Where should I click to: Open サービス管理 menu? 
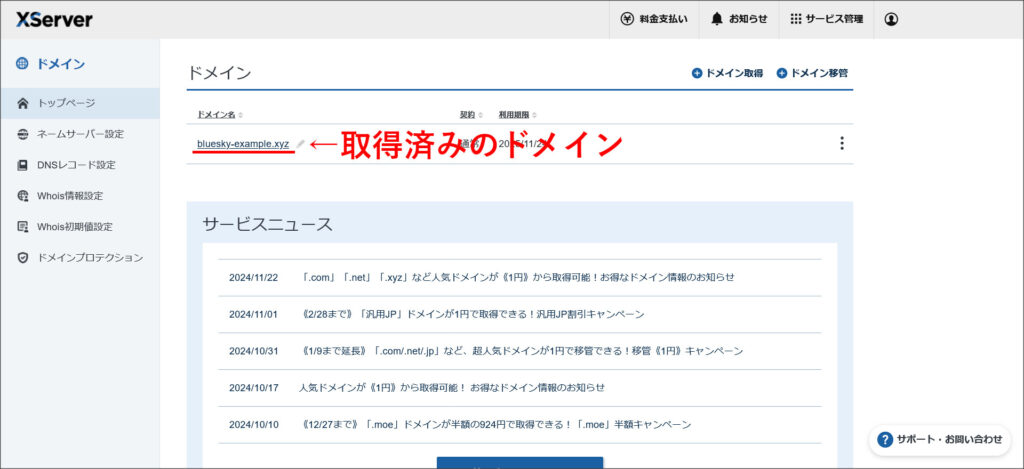pos(826,20)
